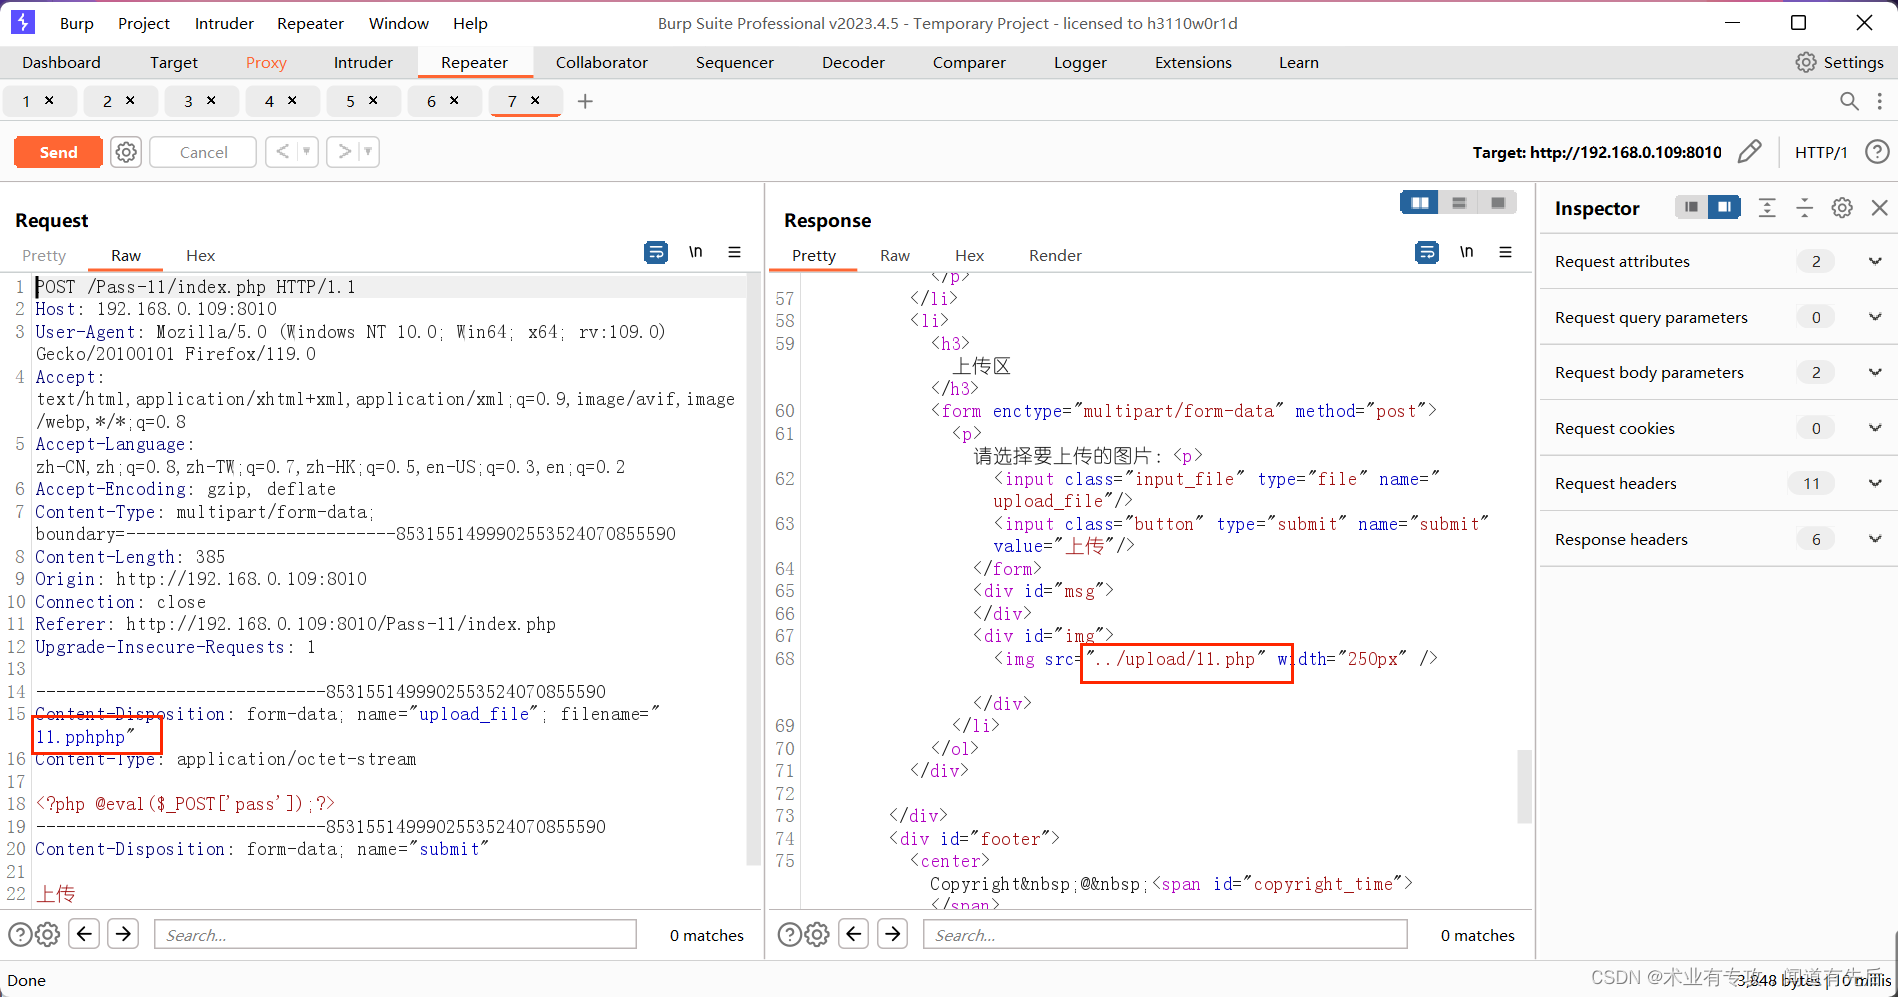Open history back dropdown arrow

(306, 152)
